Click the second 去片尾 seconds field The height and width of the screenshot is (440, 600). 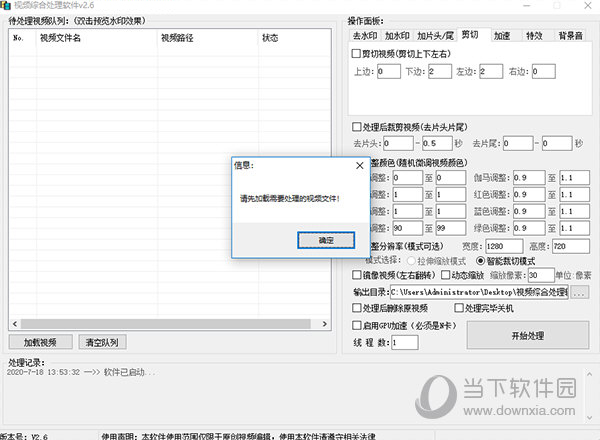[x=557, y=143]
